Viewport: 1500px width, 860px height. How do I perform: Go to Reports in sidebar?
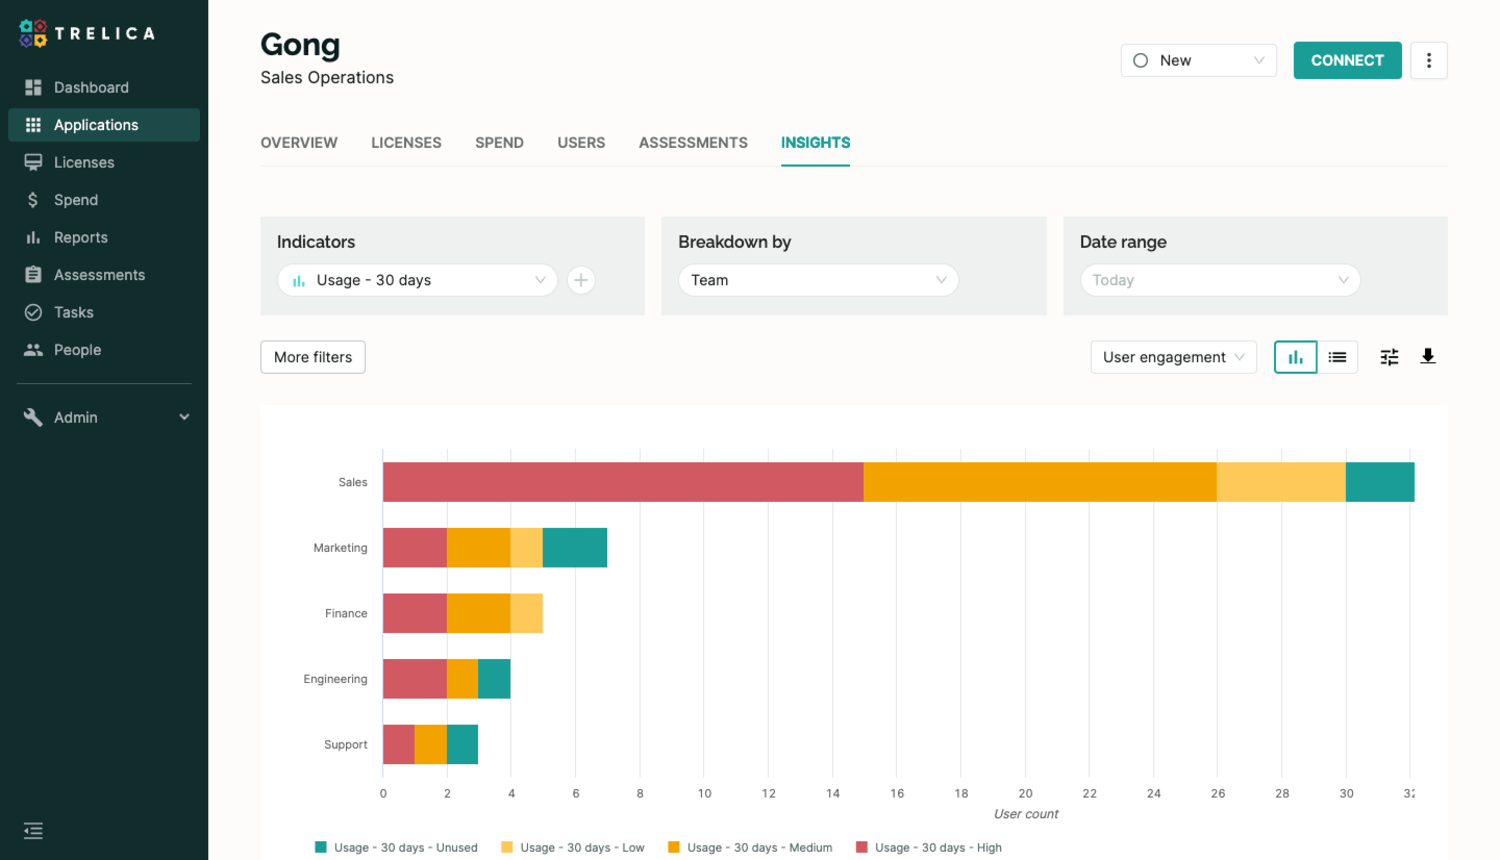pyautogui.click(x=80, y=237)
